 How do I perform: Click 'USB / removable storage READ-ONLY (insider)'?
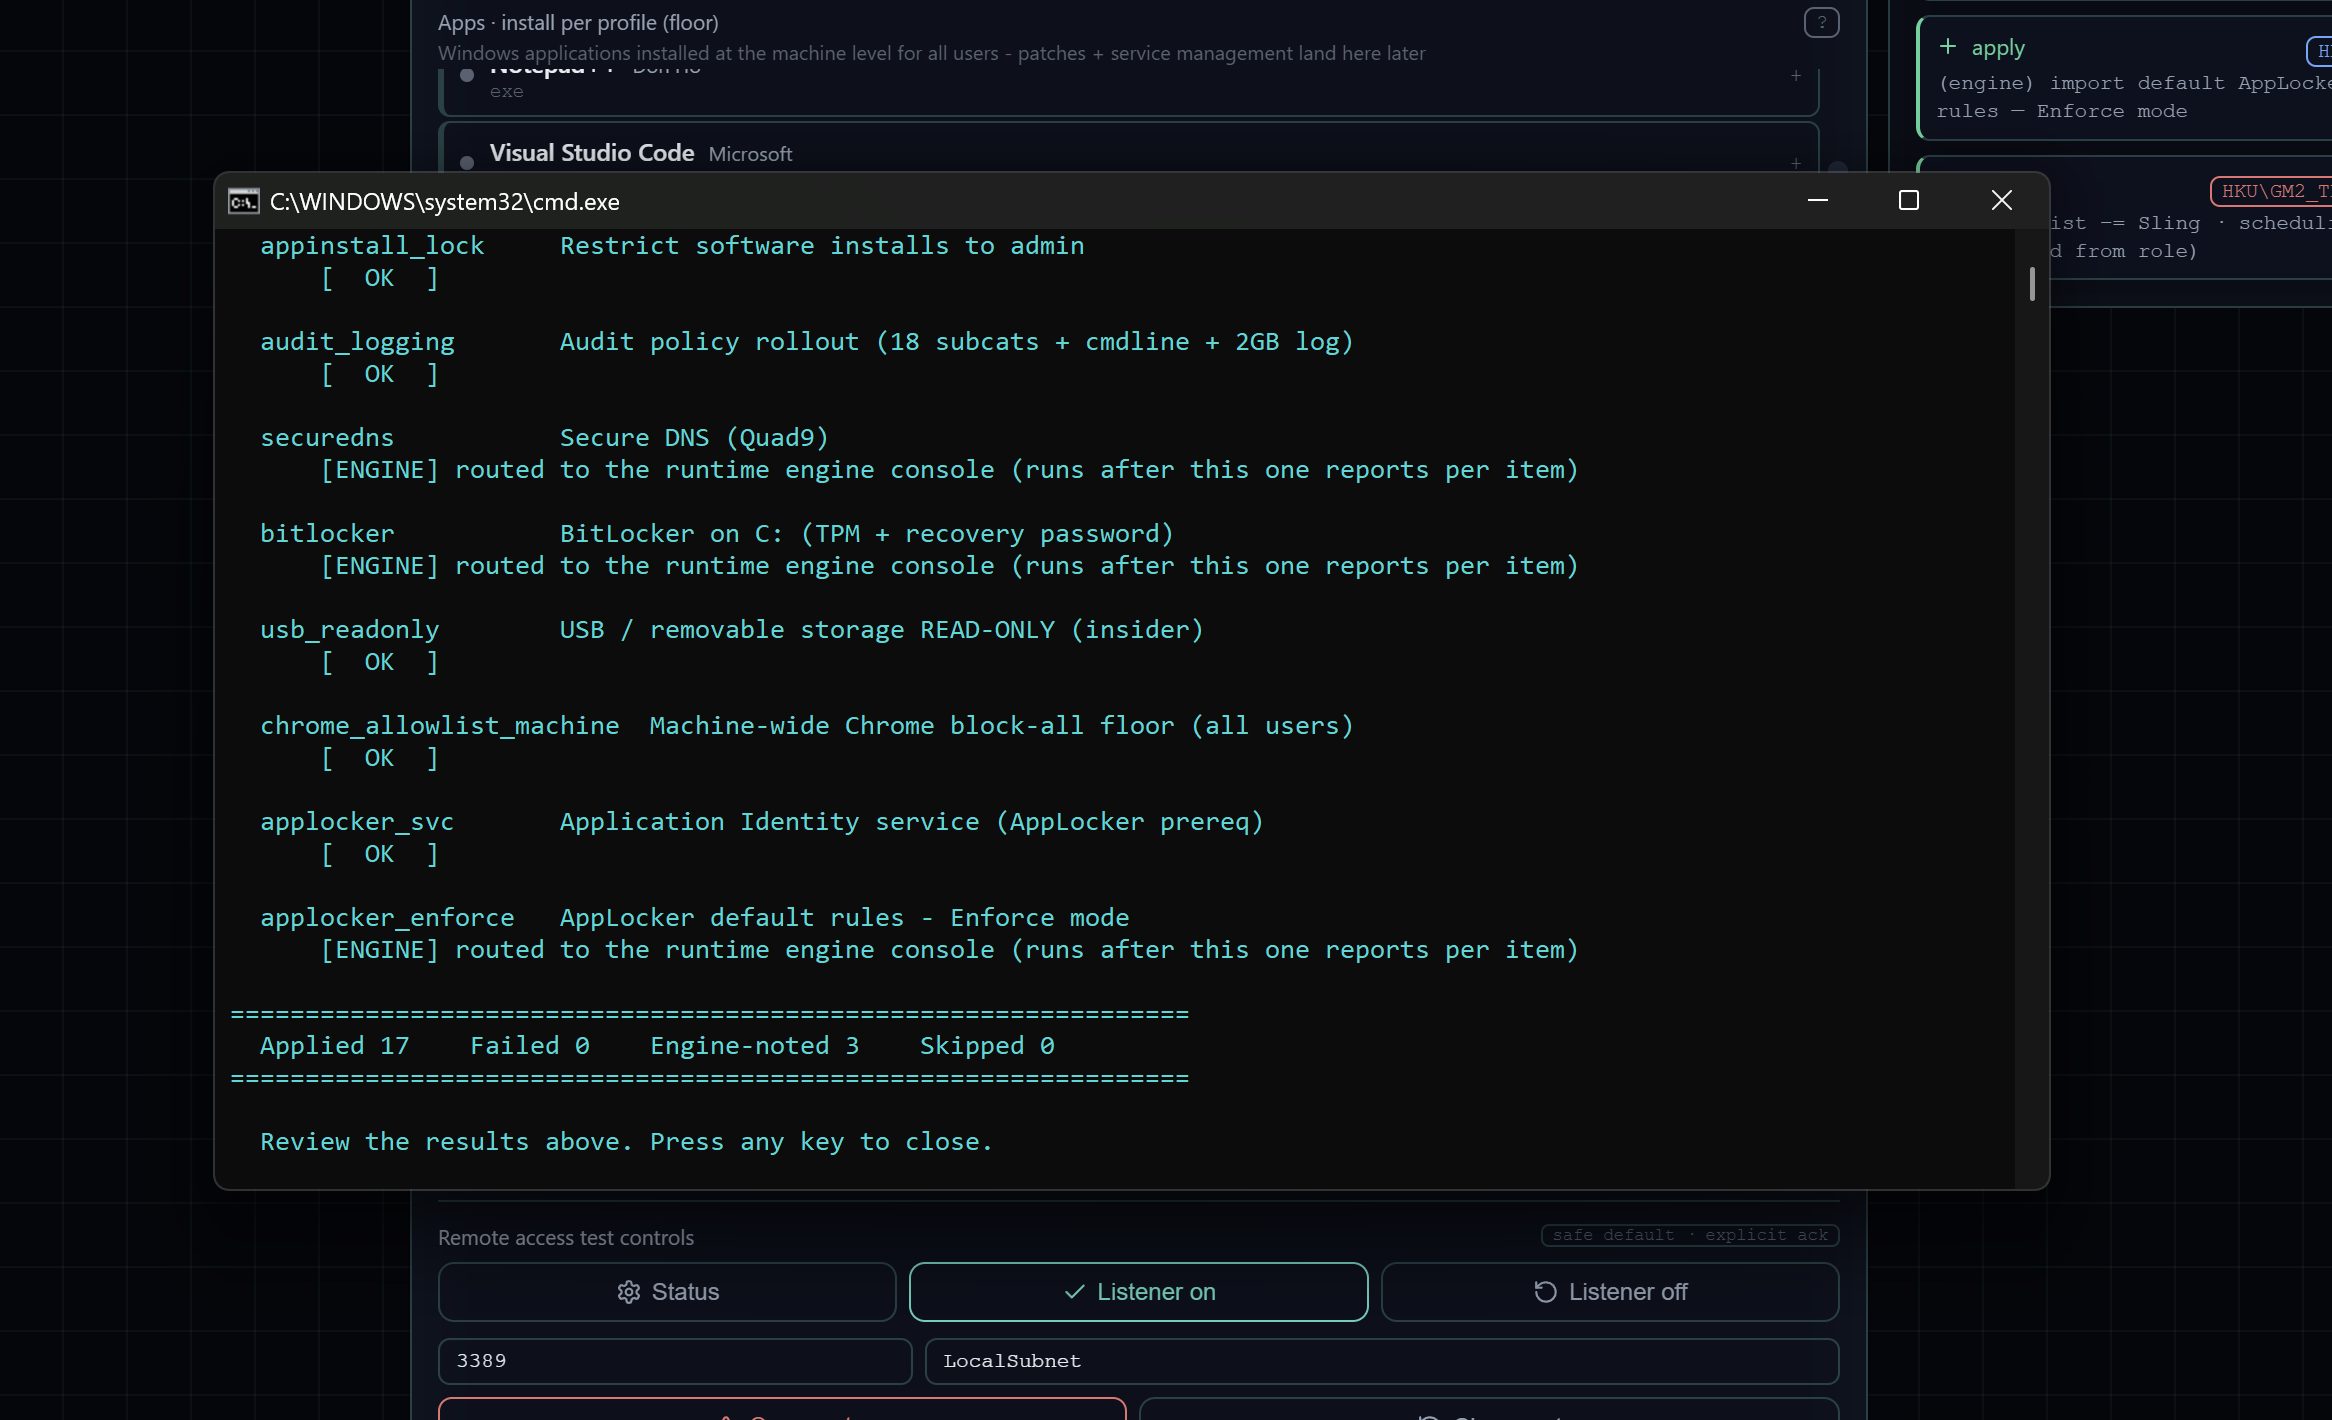pos(882,629)
